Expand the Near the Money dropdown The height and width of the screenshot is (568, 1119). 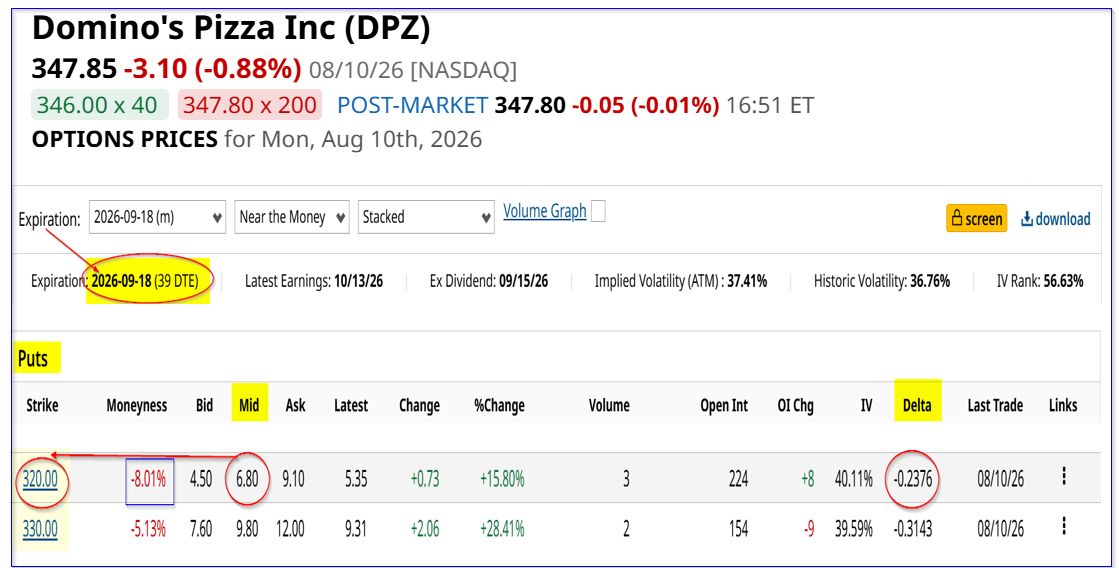[291, 217]
